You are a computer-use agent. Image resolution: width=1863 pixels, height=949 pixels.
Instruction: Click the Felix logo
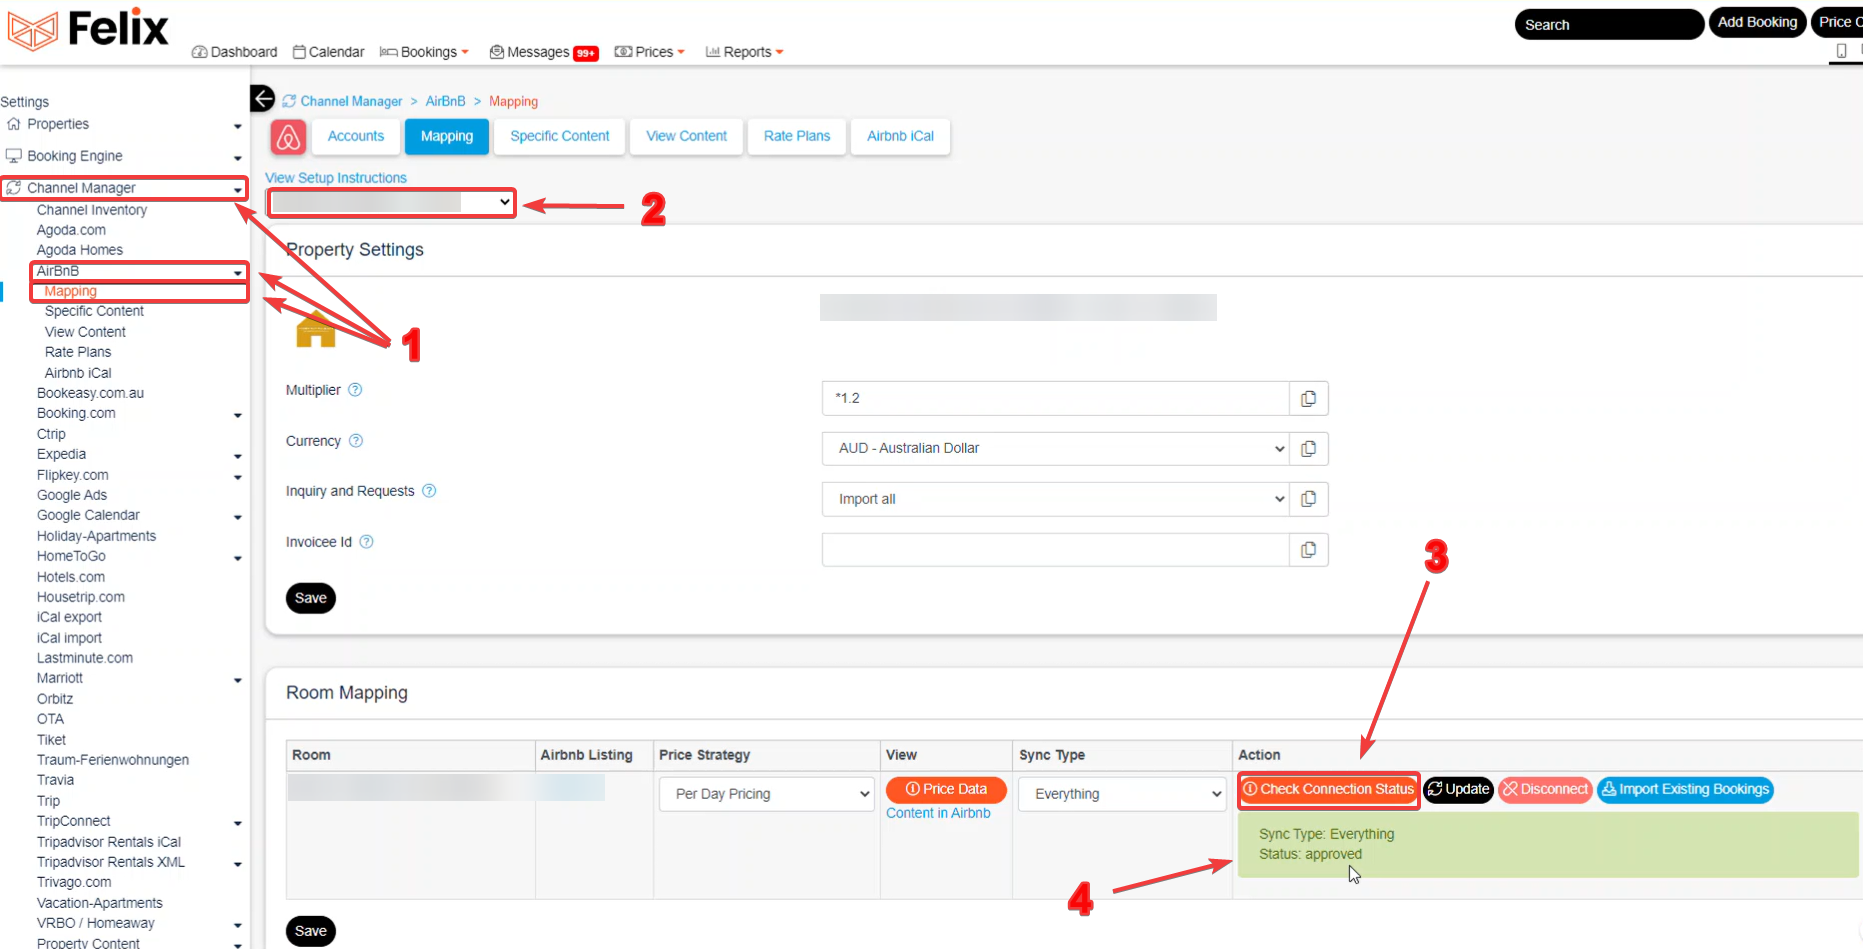[88, 29]
